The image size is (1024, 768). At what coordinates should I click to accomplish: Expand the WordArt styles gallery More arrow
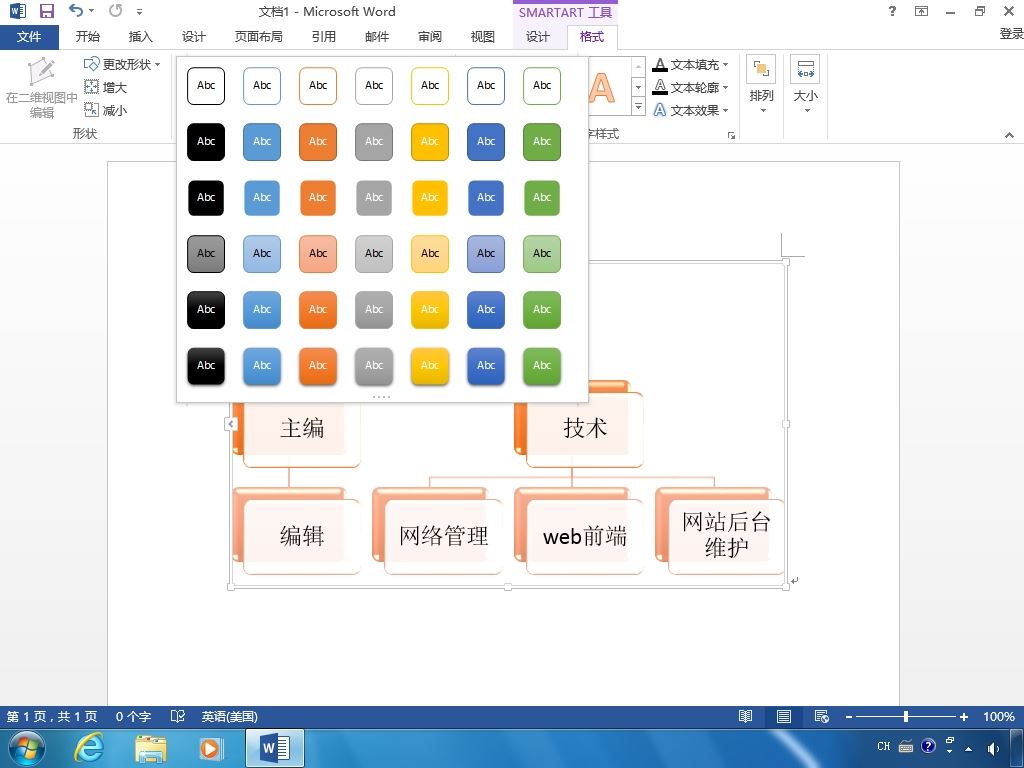point(638,106)
